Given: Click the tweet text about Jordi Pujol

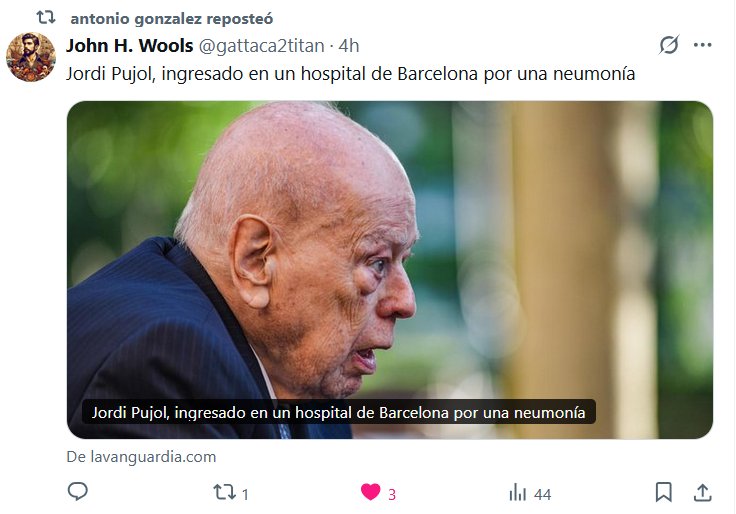Looking at the screenshot, I should pos(351,74).
